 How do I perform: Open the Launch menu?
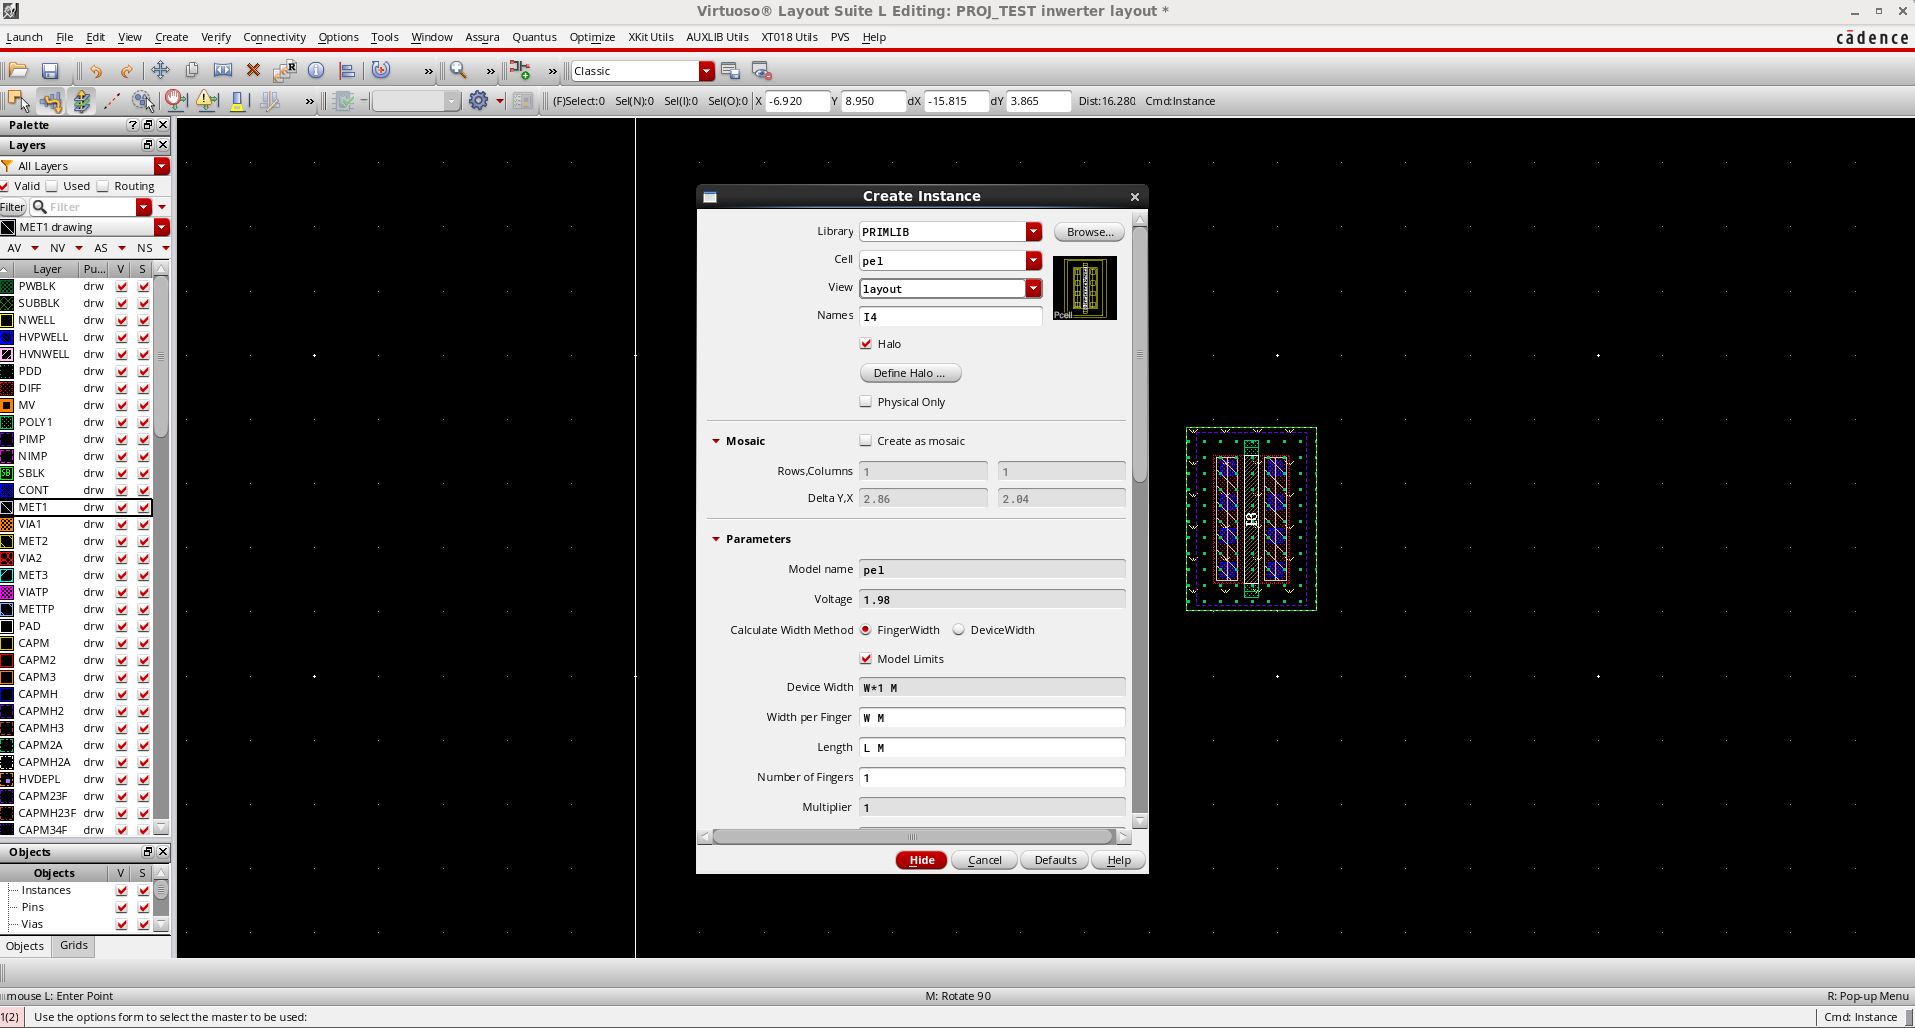[x=24, y=37]
